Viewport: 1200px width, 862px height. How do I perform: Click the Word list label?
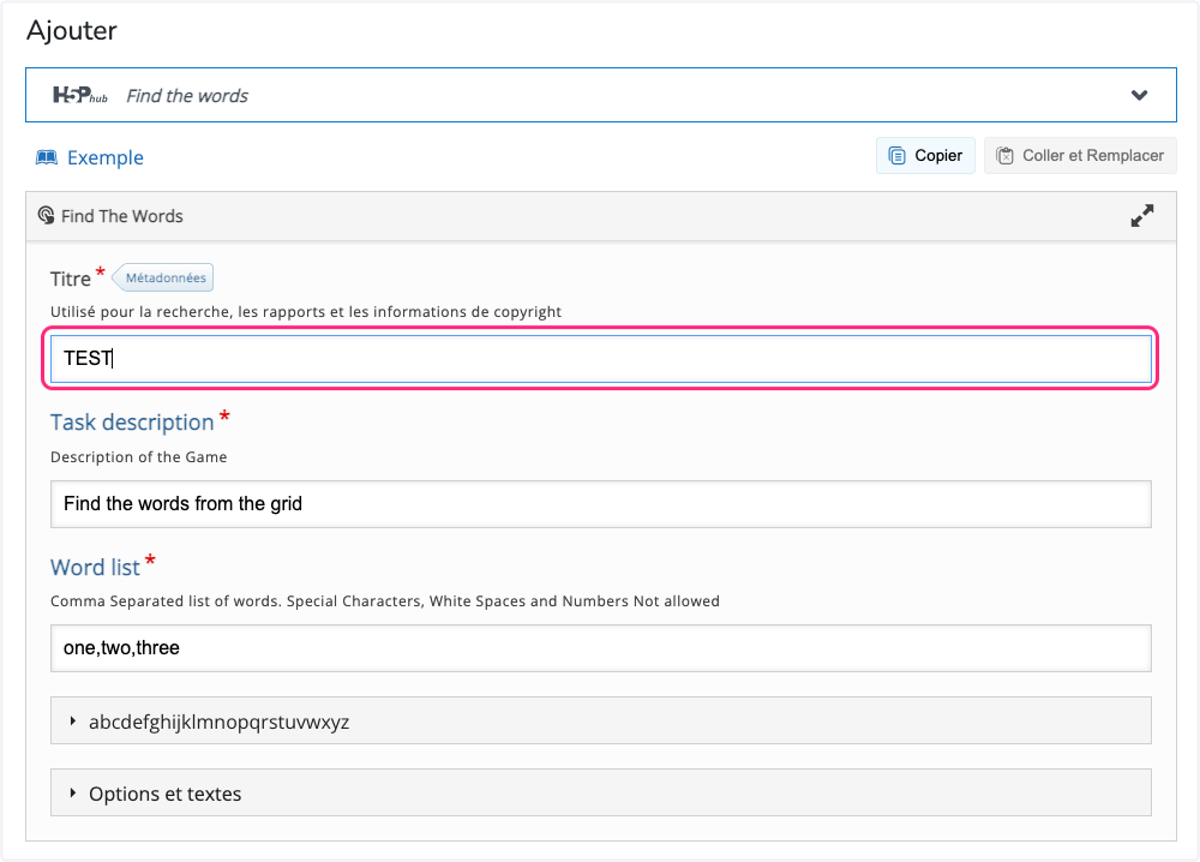coord(95,567)
